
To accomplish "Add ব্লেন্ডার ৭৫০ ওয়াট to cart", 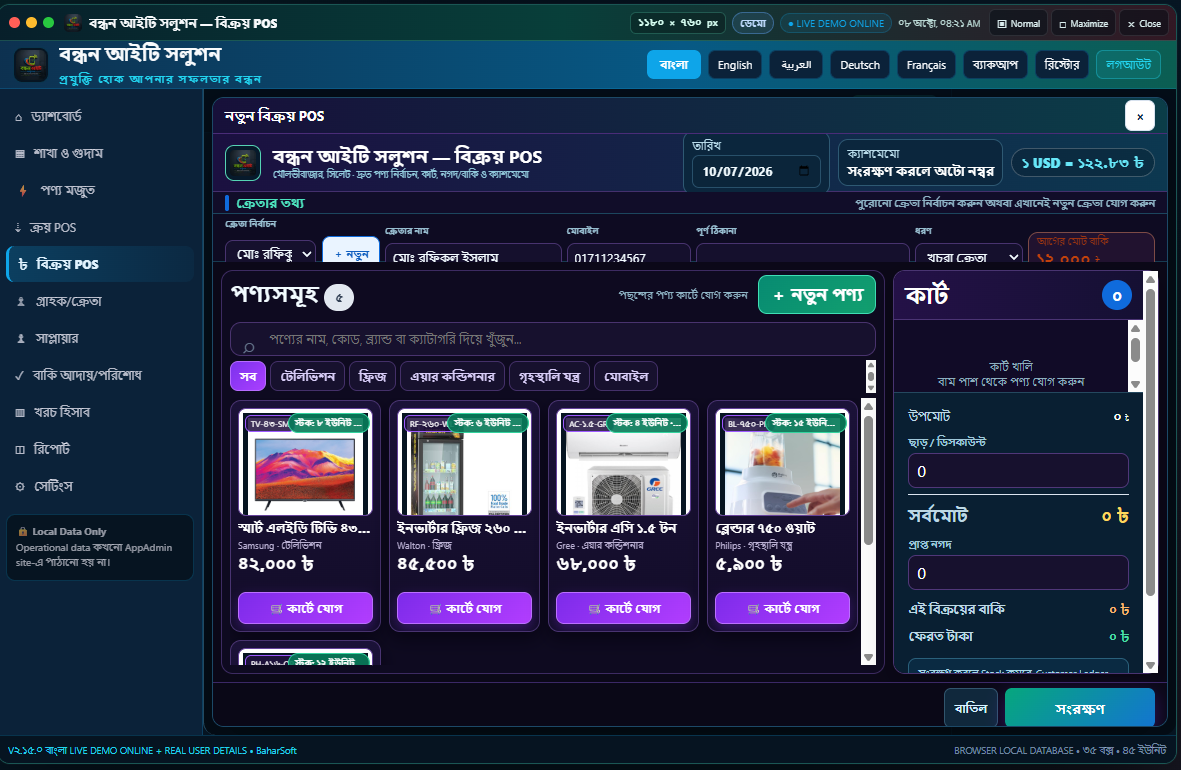I will coord(782,608).
